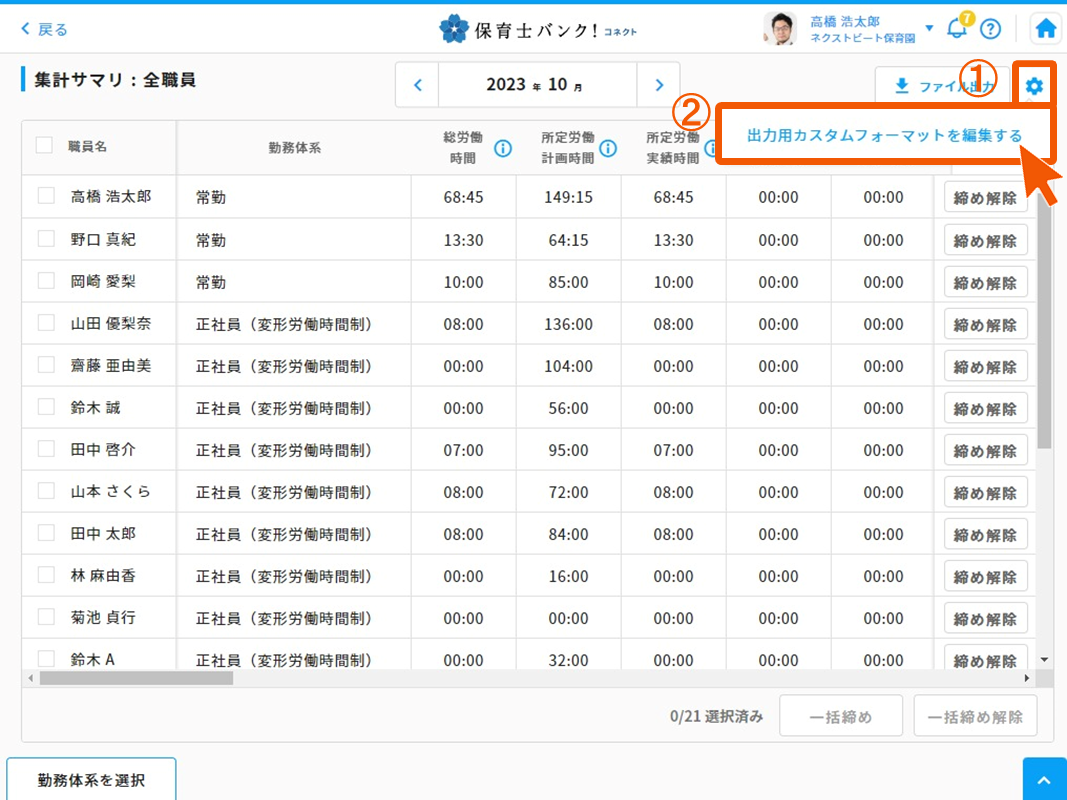Go to next month arrow
This screenshot has width=1067, height=800.
(x=658, y=85)
